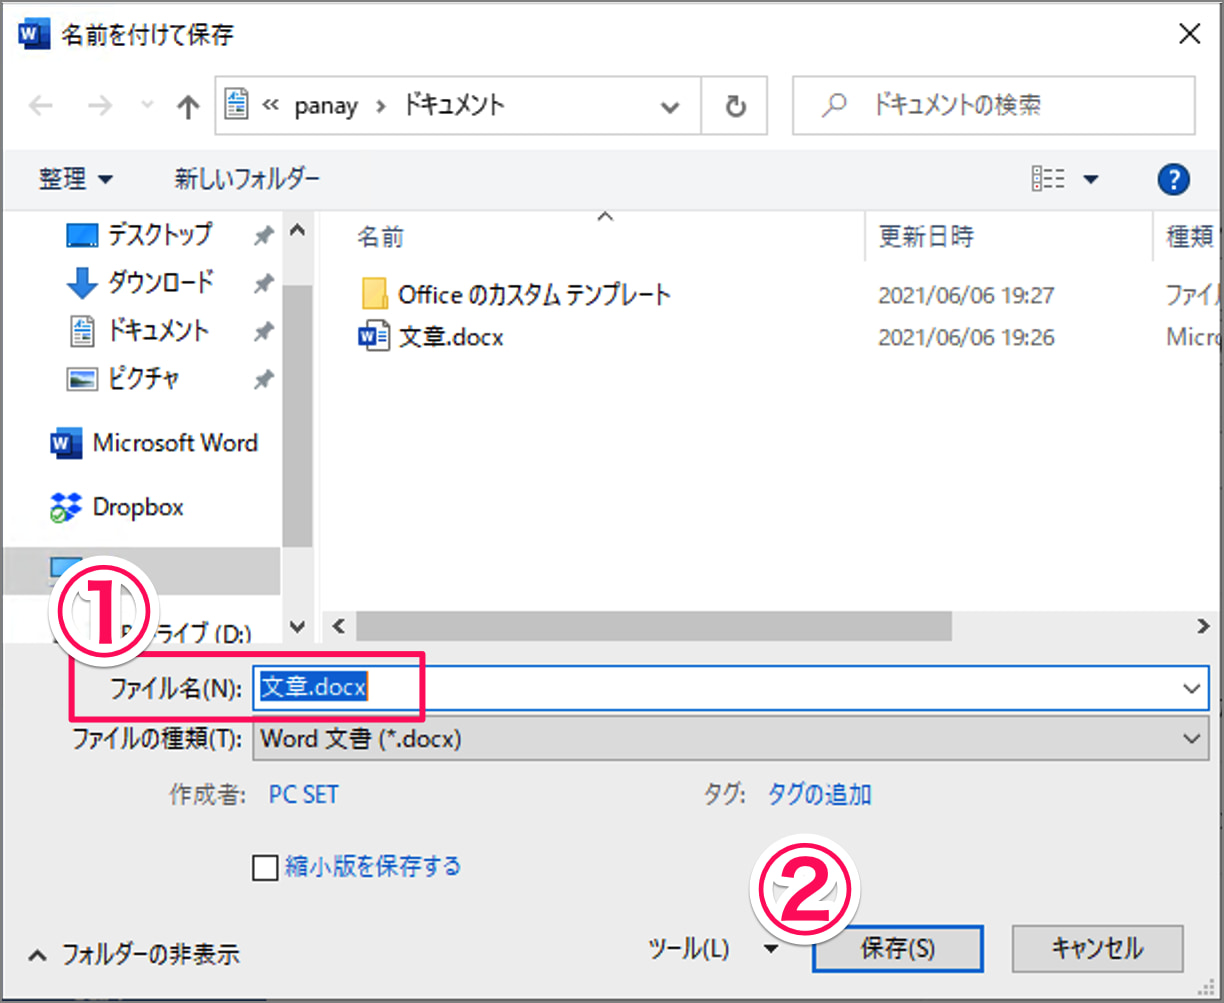Click the ドキュメントの検索 search box
The height and width of the screenshot is (1003, 1224).
click(x=993, y=105)
